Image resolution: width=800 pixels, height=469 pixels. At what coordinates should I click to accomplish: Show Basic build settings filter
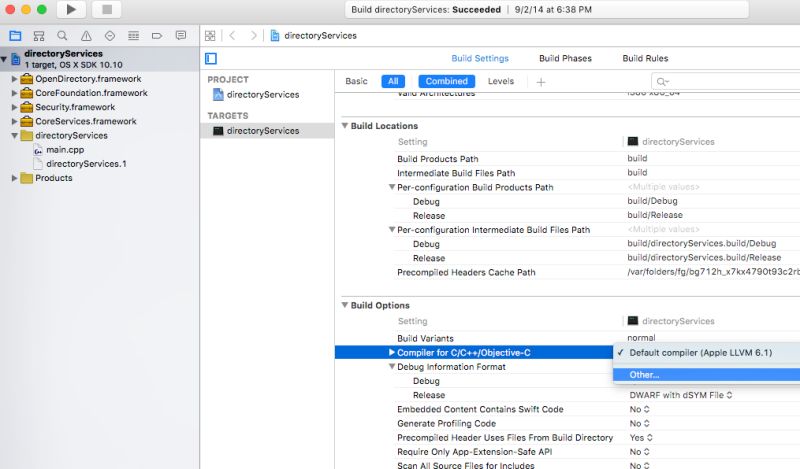click(x=356, y=81)
